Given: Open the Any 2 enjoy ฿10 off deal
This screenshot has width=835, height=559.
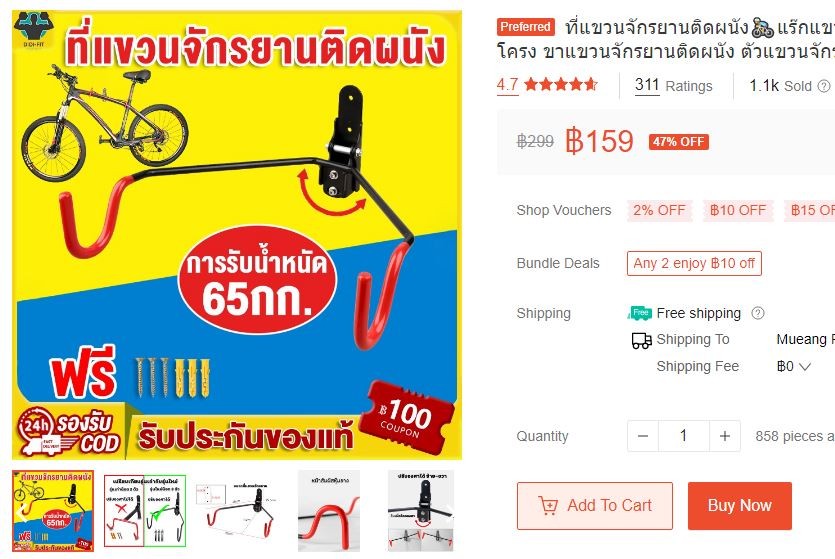Looking at the screenshot, I should [x=694, y=264].
